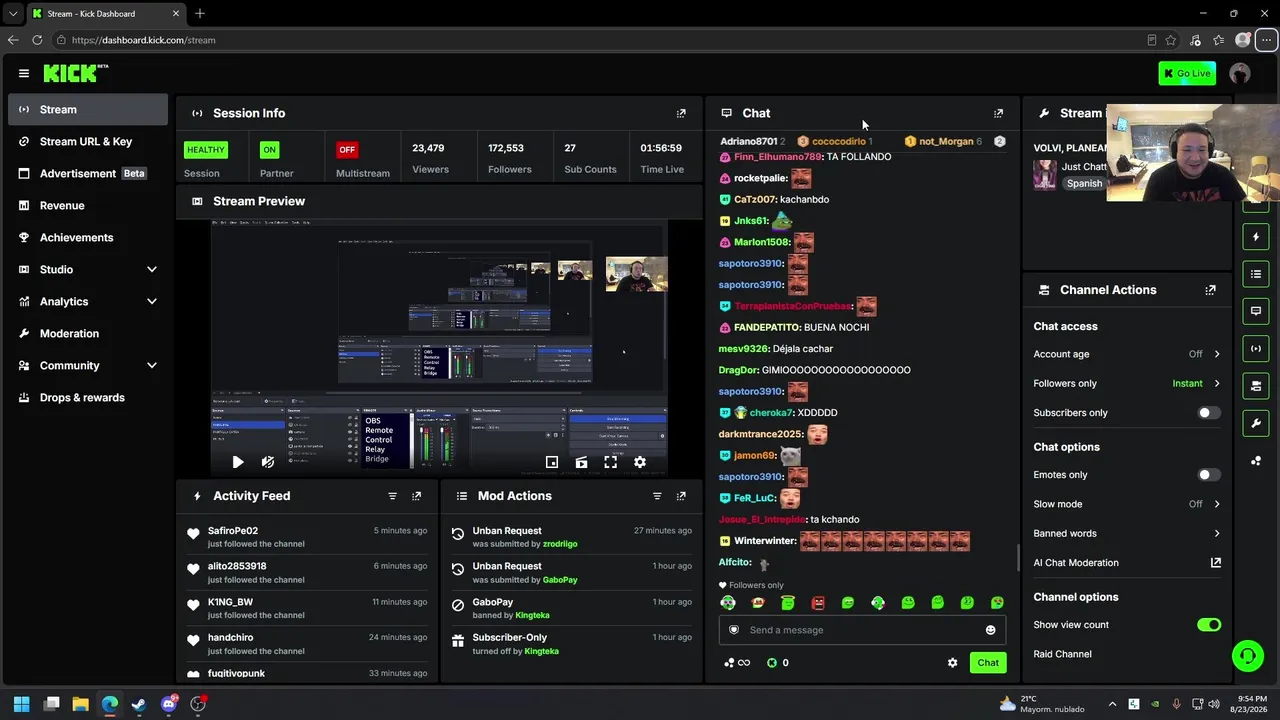Open Stream URL & Key page

click(x=88, y=142)
